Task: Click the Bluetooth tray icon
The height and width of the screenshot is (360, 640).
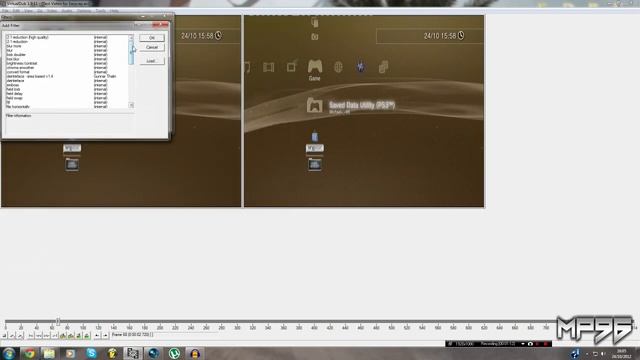Action: (575, 353)
